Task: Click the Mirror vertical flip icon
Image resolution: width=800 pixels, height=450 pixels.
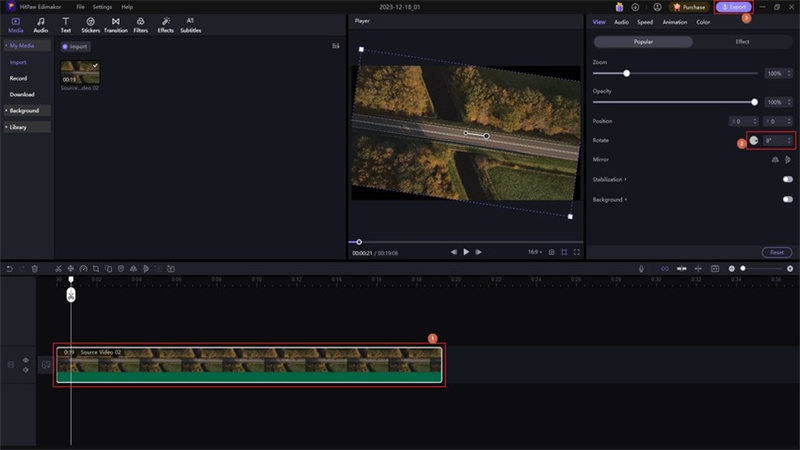Action: [x=788, y=160]
